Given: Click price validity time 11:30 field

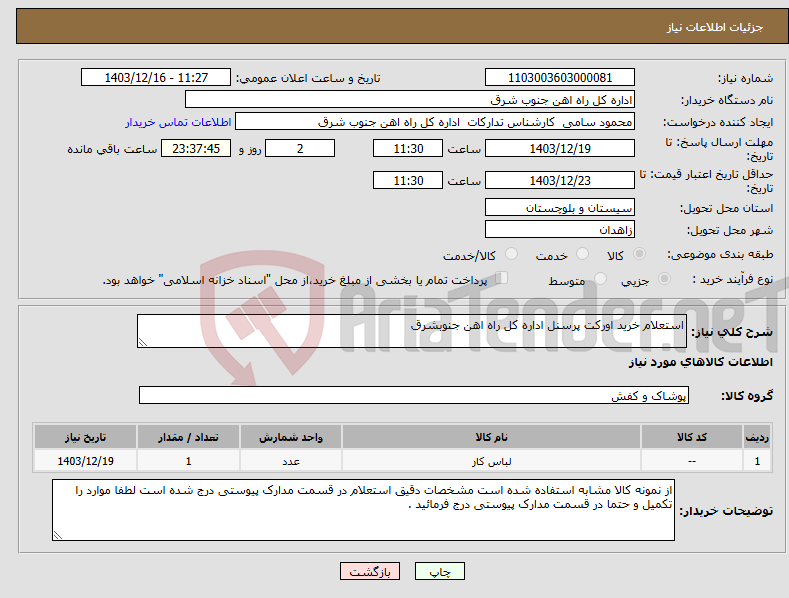Looking at the screenshot, I should coord(408,180).
